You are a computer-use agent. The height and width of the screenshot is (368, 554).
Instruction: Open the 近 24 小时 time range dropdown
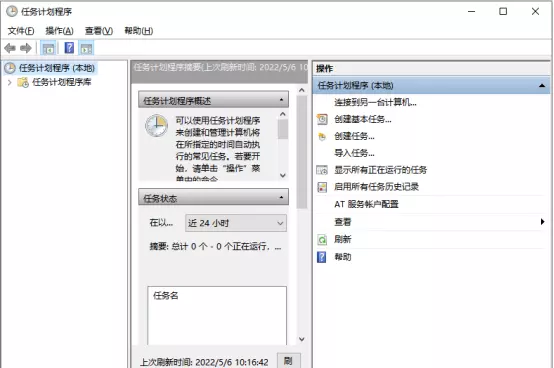(236, 223)
